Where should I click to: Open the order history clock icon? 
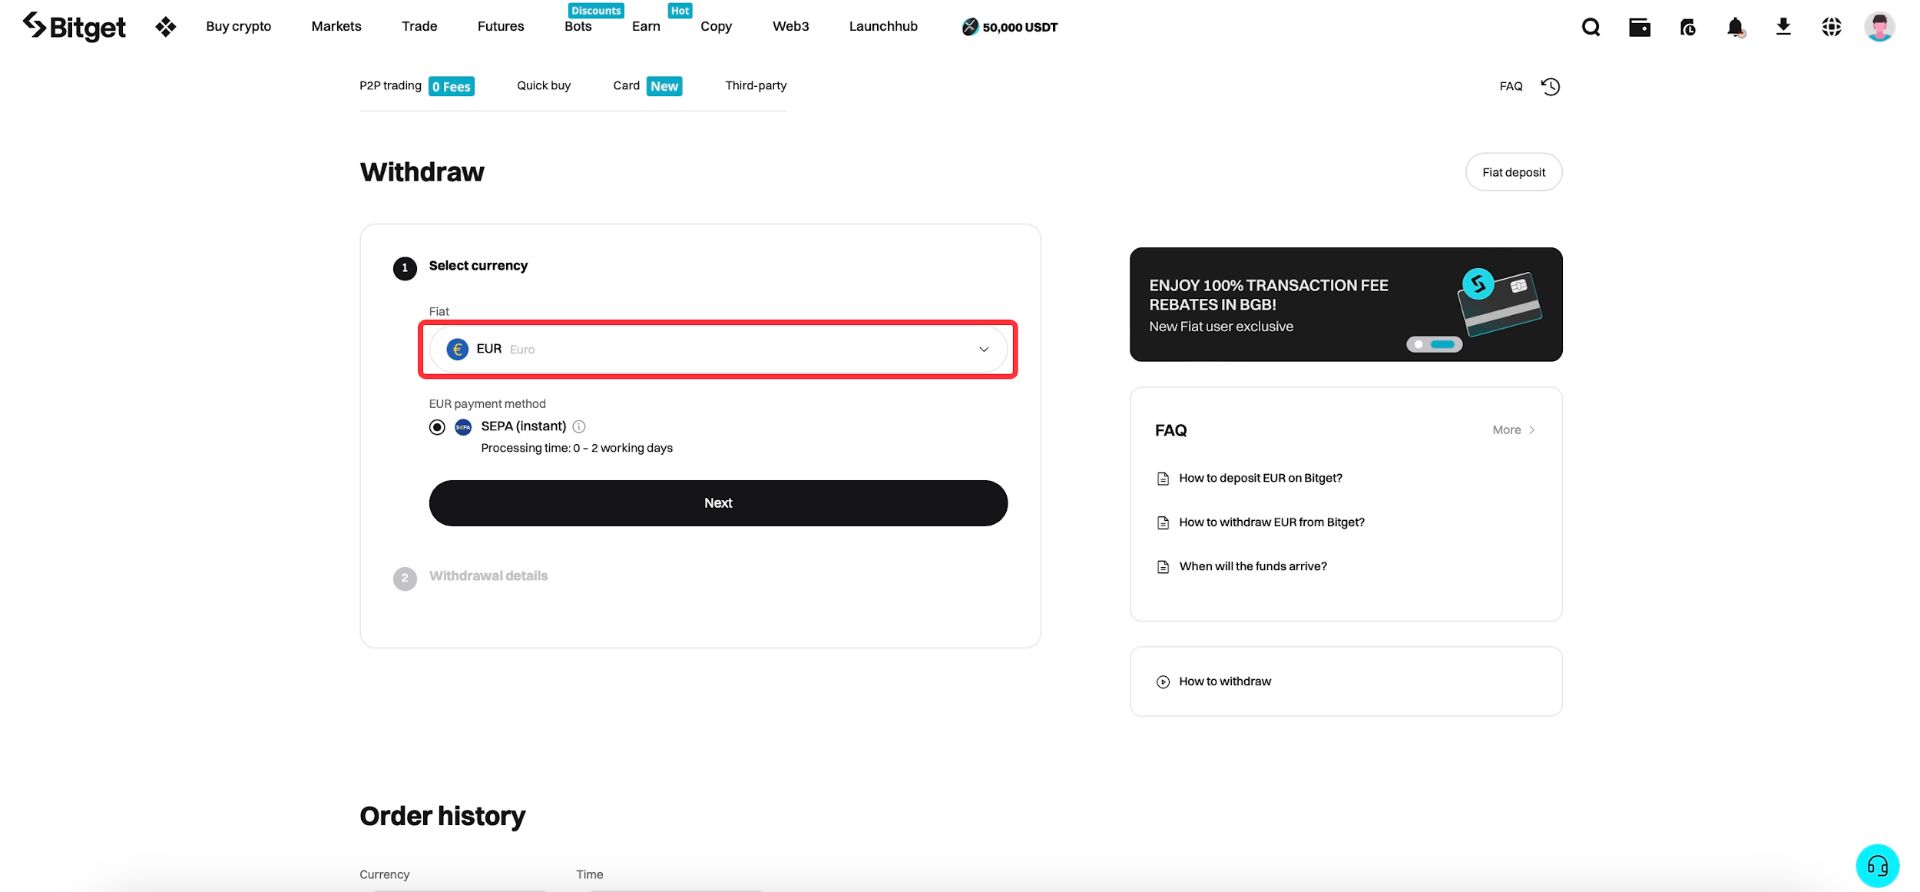tap(1551, 86)
